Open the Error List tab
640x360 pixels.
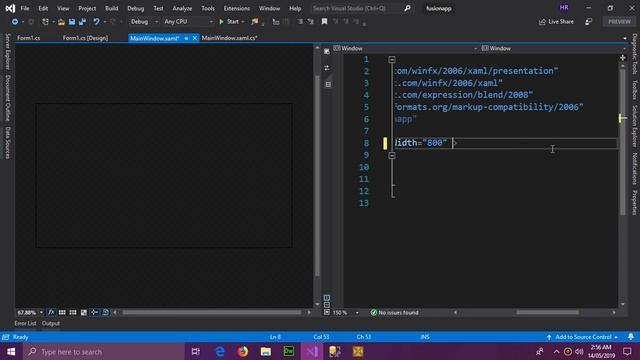tap(25, 324)
